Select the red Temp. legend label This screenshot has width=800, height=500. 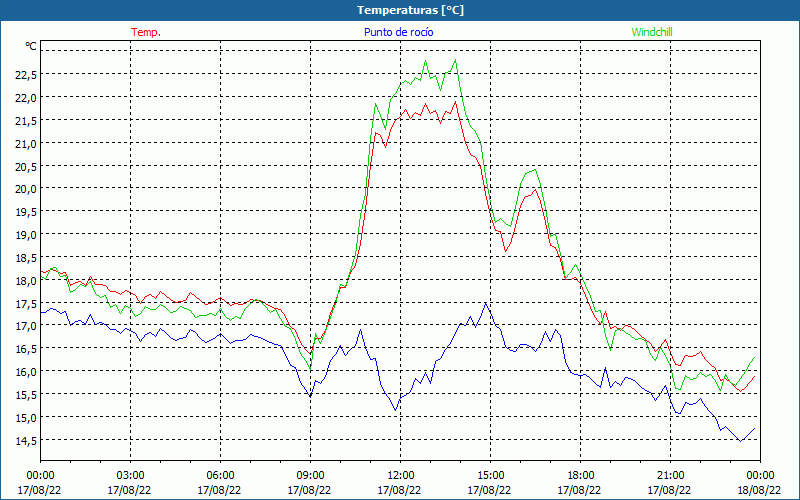point(146,32)
